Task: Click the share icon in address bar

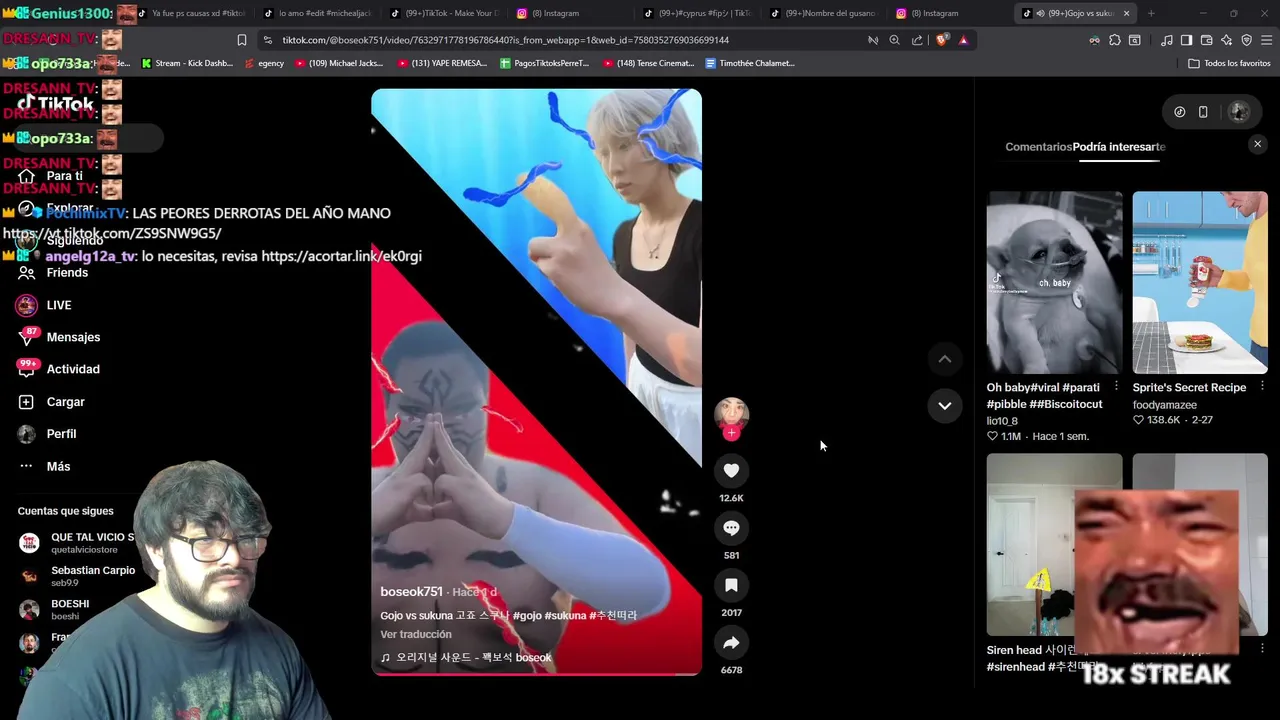Action: tap(917, 40)
